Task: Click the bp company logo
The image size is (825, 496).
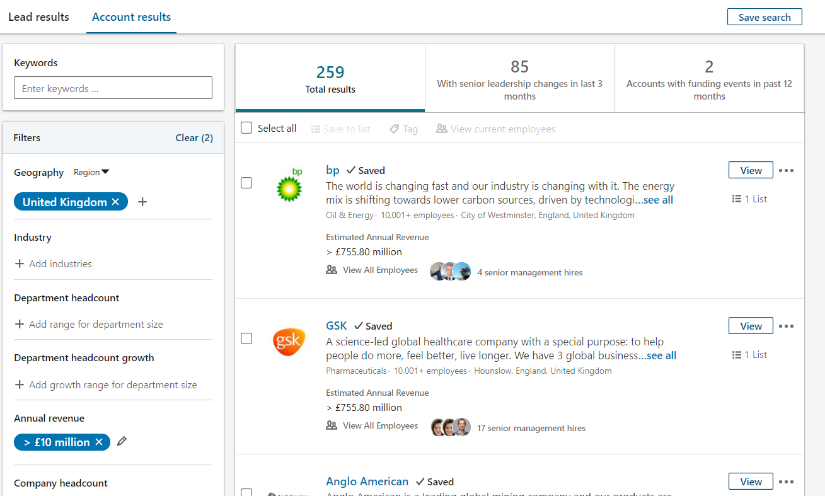Action: 290,185
